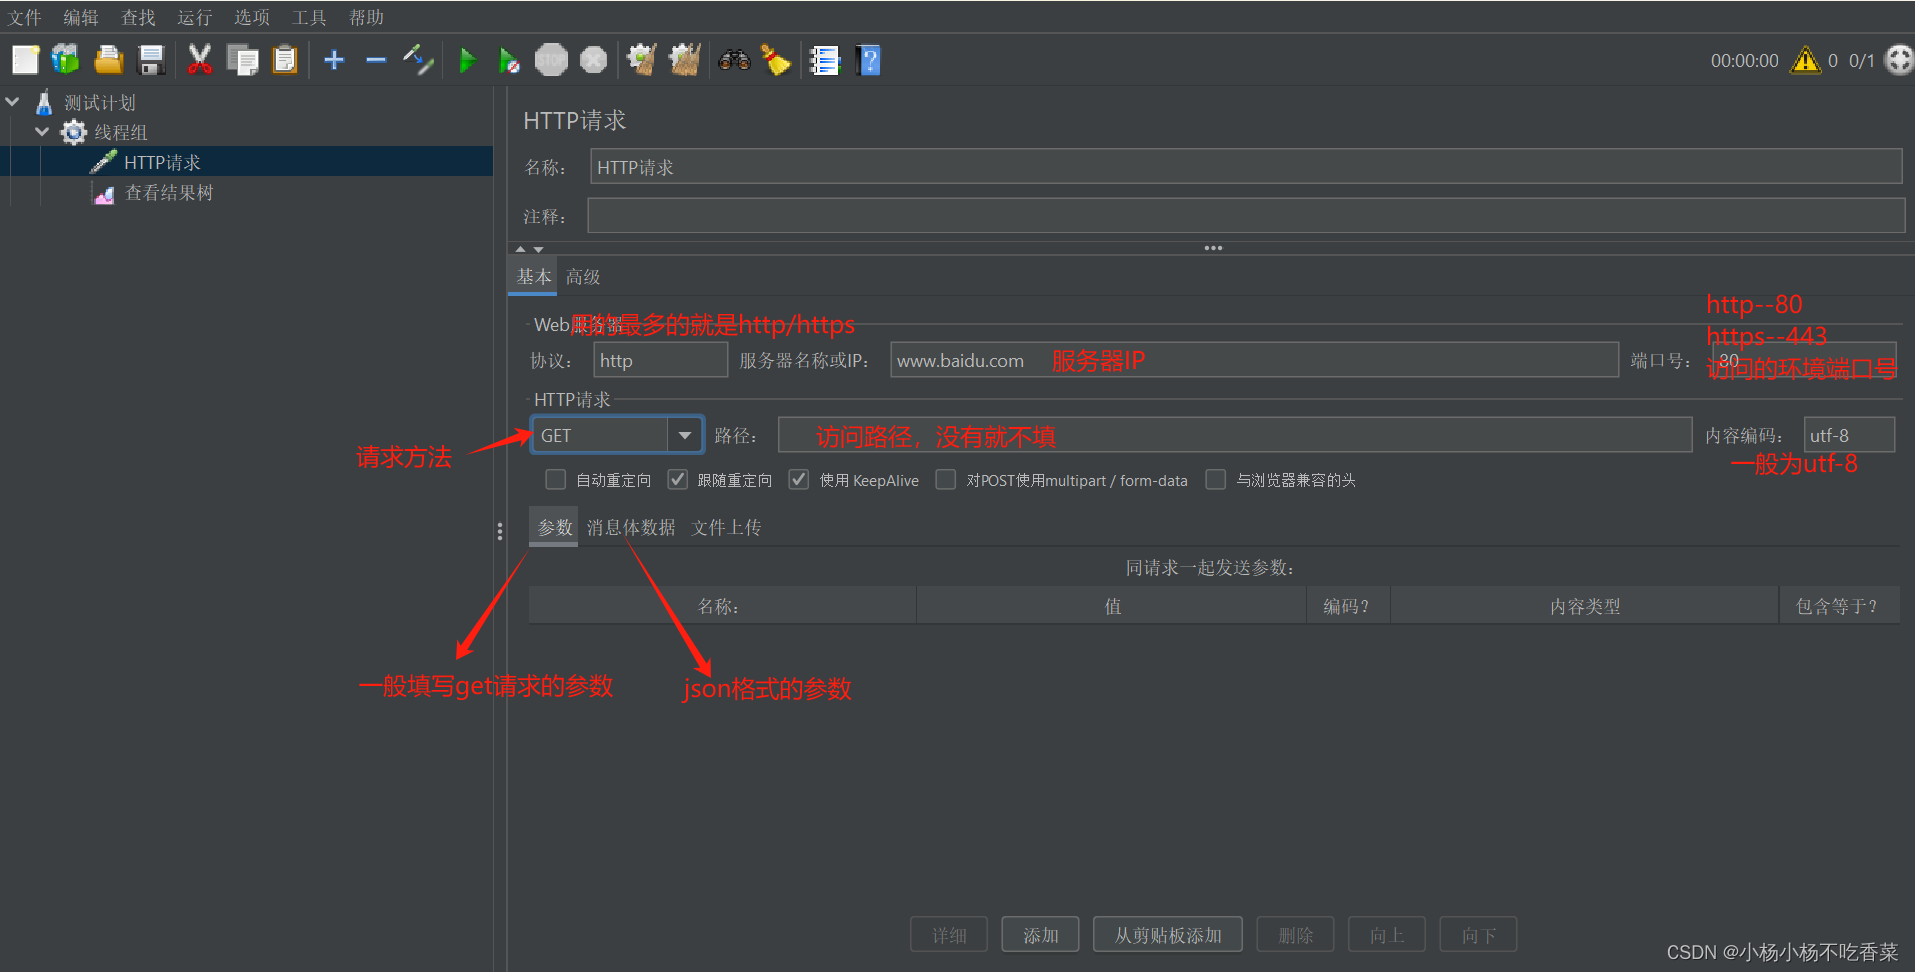Open the Templates icon
Viewport: 1915px width, 972px height.
[x=66, y=60]
